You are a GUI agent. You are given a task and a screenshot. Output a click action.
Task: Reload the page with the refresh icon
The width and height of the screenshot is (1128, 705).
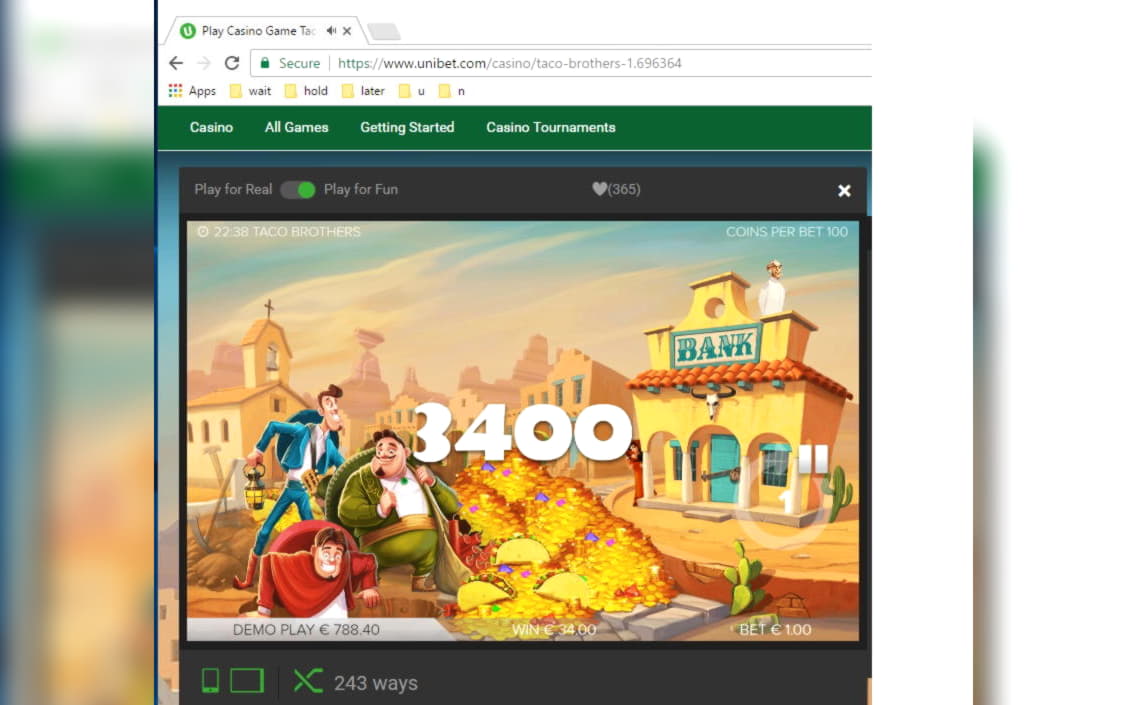232,63
